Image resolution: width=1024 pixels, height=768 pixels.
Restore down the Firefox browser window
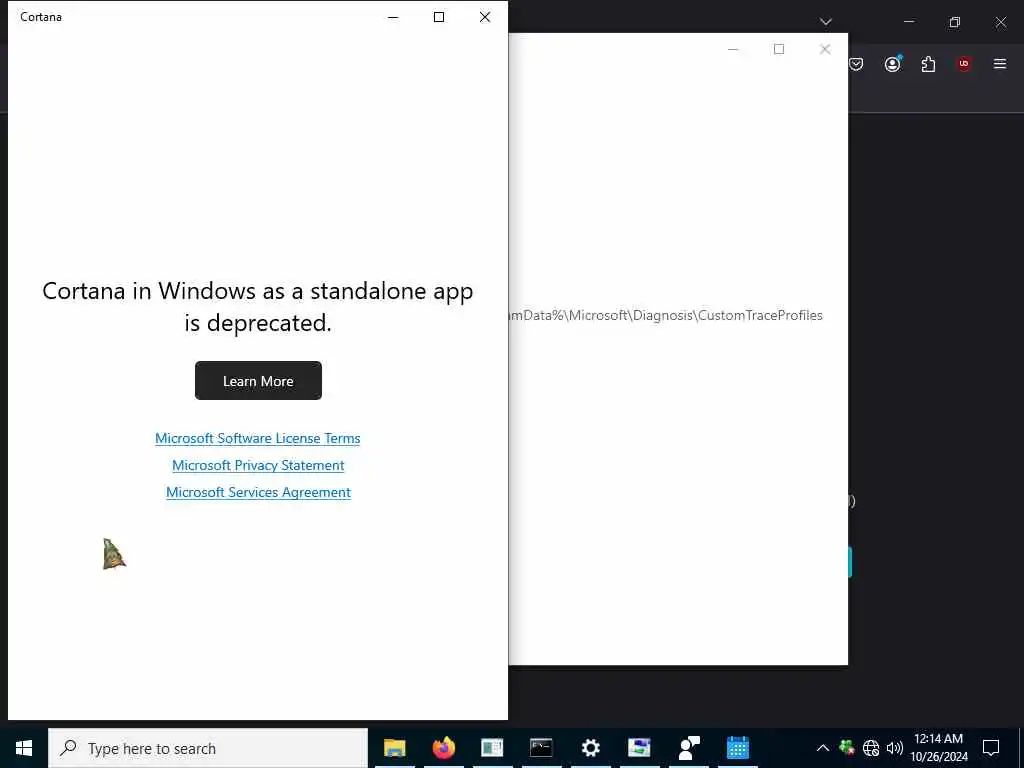(x=955, y=22)
